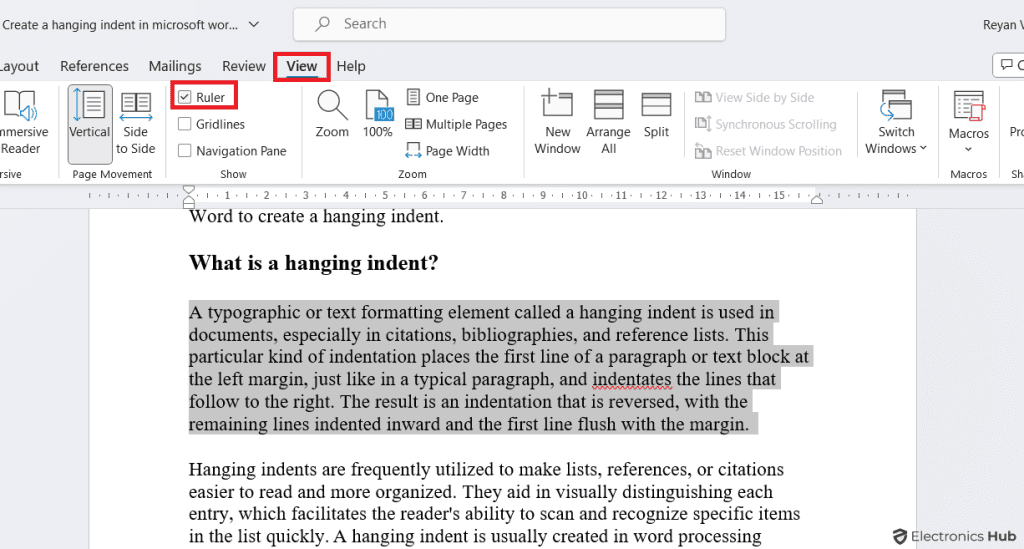1024x549 pixels.
Task: Open the Help tab
Action: pos(351,66)
